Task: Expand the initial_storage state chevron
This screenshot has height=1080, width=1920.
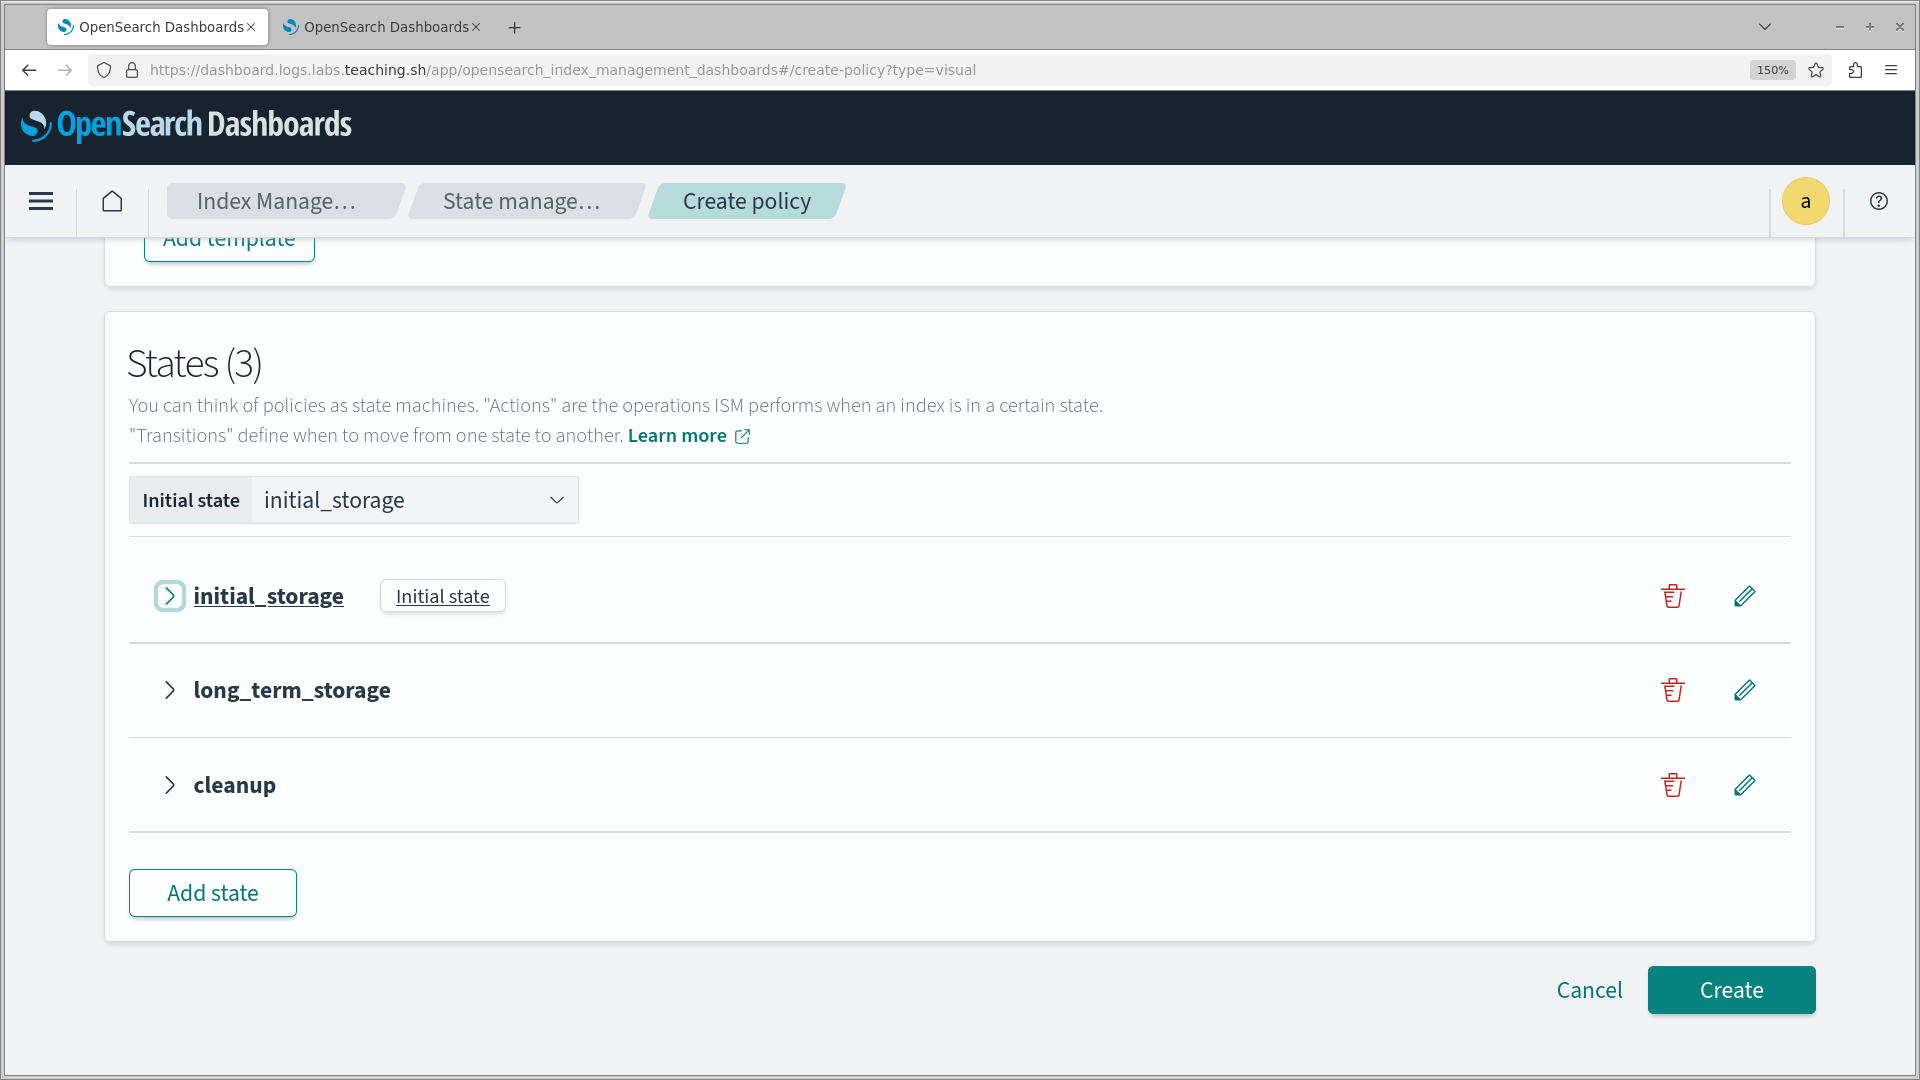Action: (x=169, y=596)
